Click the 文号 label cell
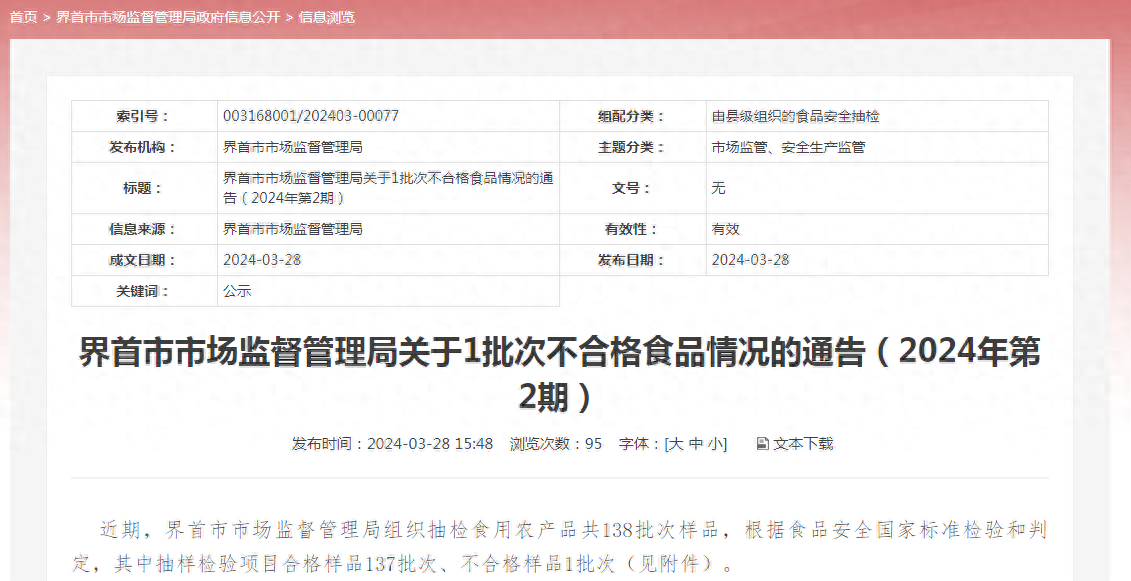Viewport: 1131px width, 581px height. 633,188
